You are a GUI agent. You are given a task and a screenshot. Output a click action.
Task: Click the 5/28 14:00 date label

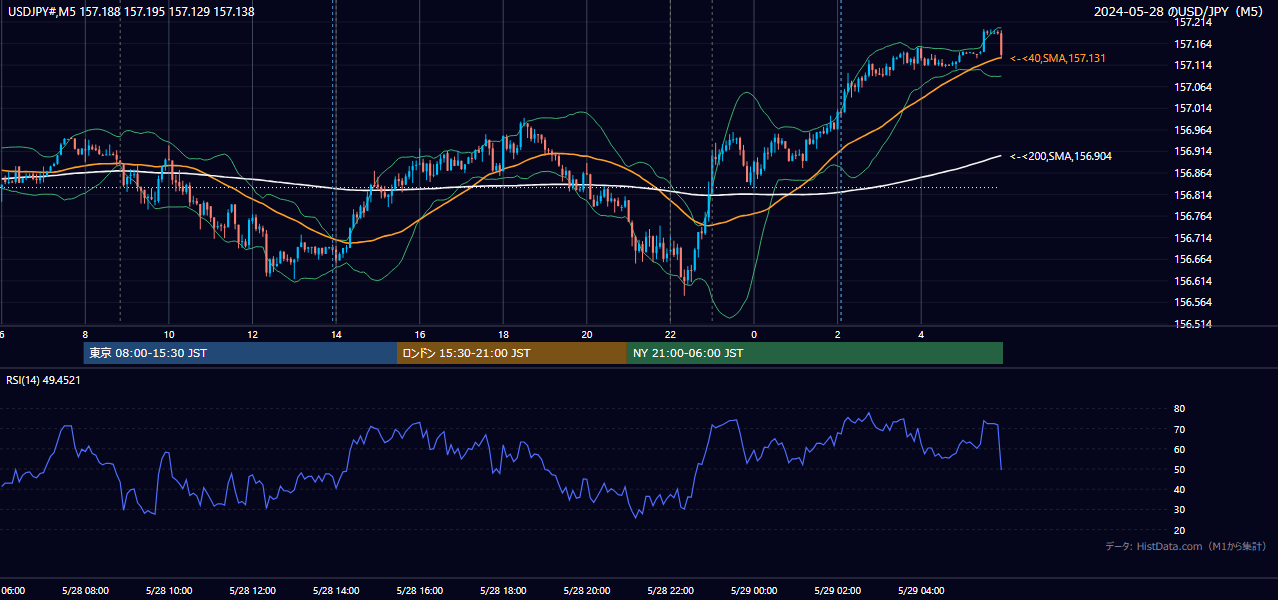pyautogui.click(x=336, y=591)
